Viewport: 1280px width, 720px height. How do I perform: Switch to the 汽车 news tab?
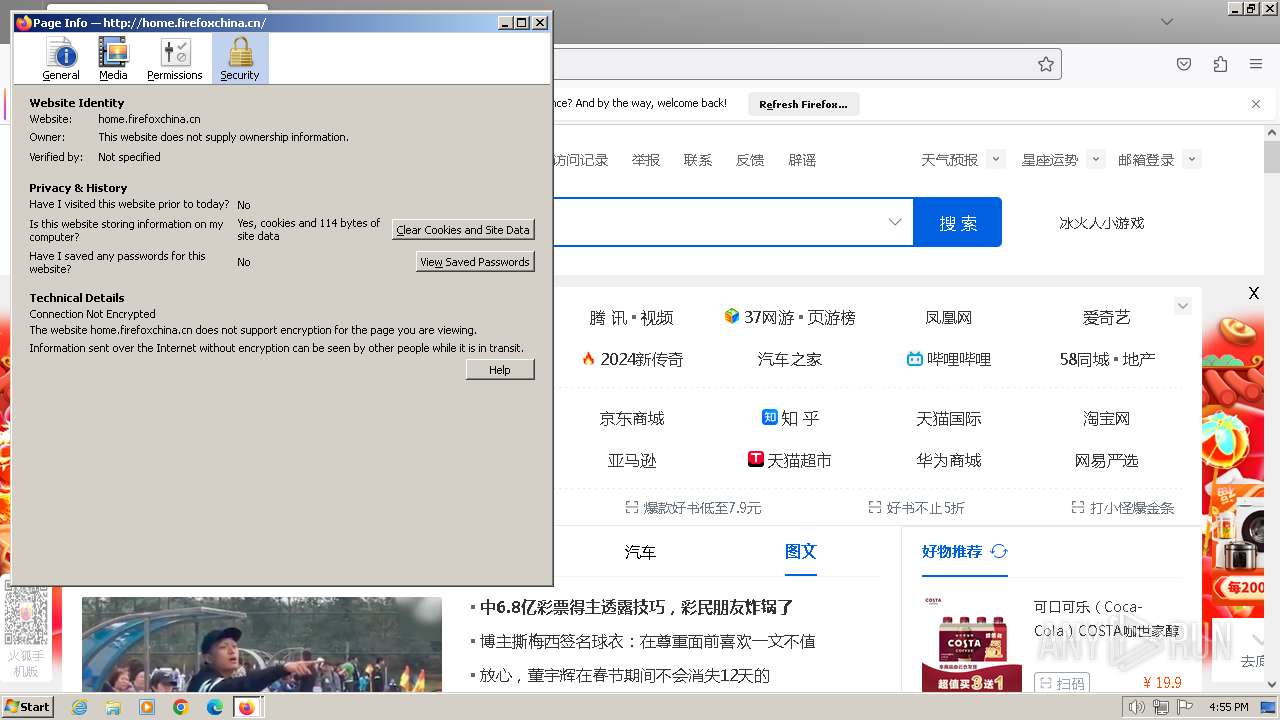pos(640,552)
